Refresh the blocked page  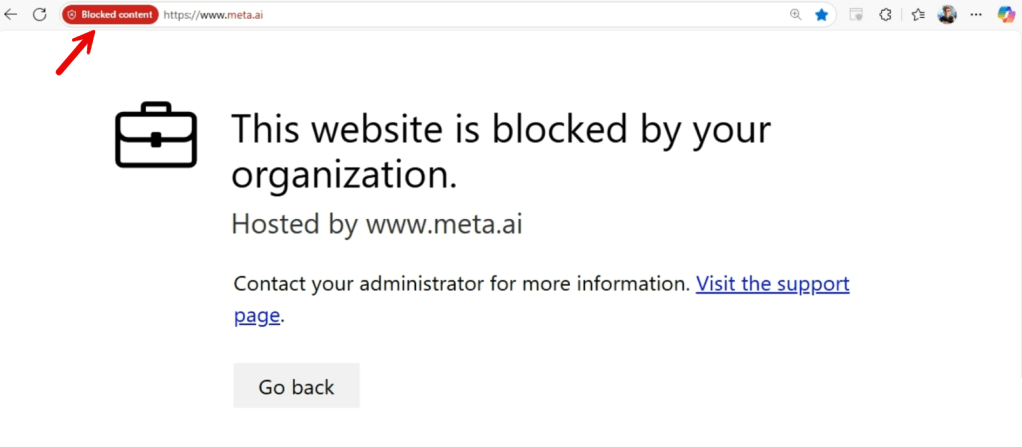click(40, 15)
